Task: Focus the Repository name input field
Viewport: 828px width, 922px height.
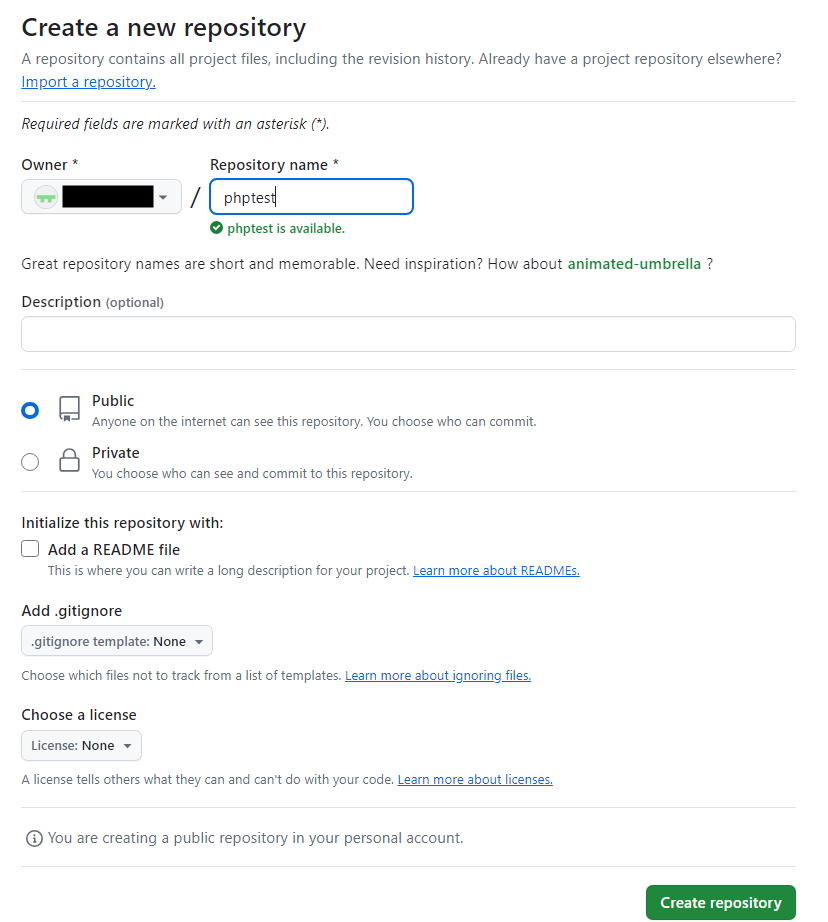Action: 312,197
